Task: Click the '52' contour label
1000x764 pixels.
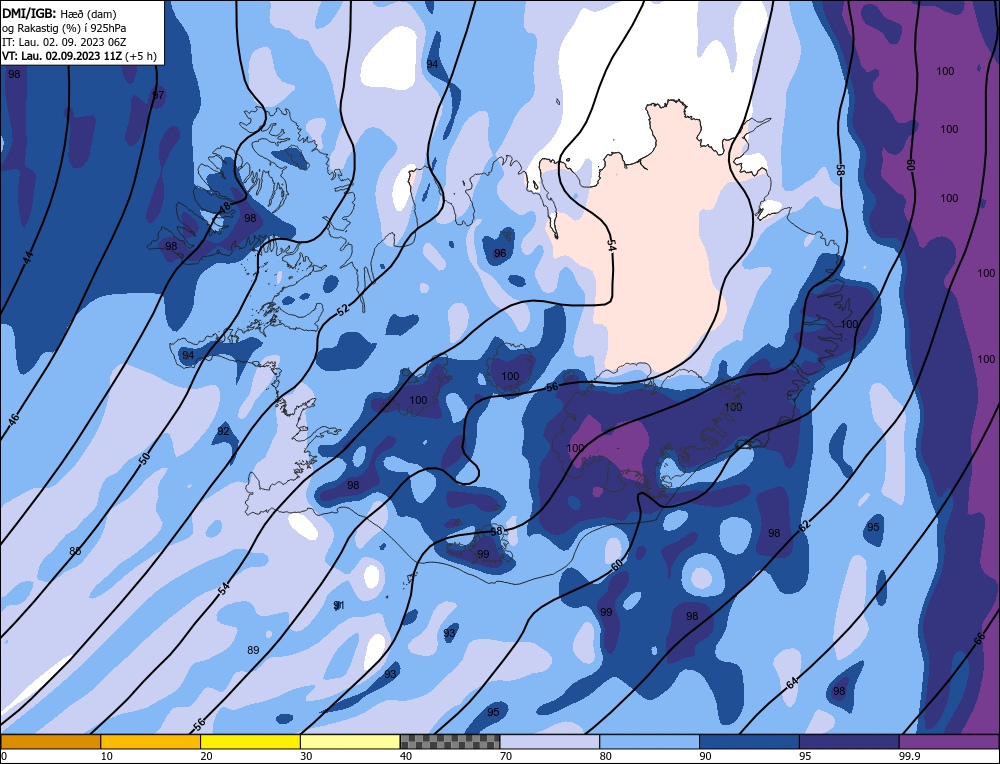Action: click(343, 309)
